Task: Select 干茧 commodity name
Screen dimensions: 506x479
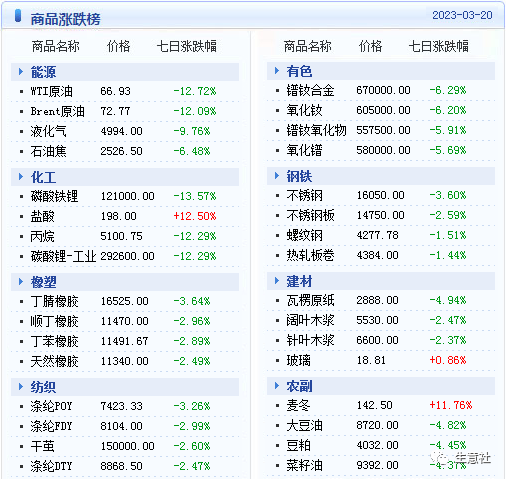Action: 42,446
